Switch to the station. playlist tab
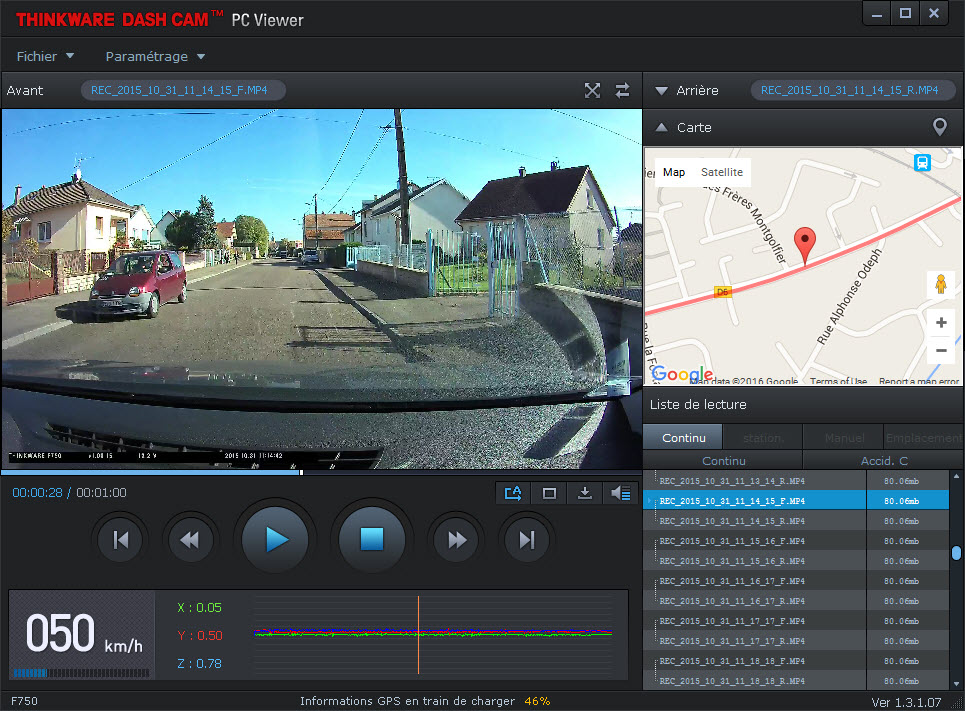Image resolution: width=965 pixels, height=711 pixels. coord(763,438)
